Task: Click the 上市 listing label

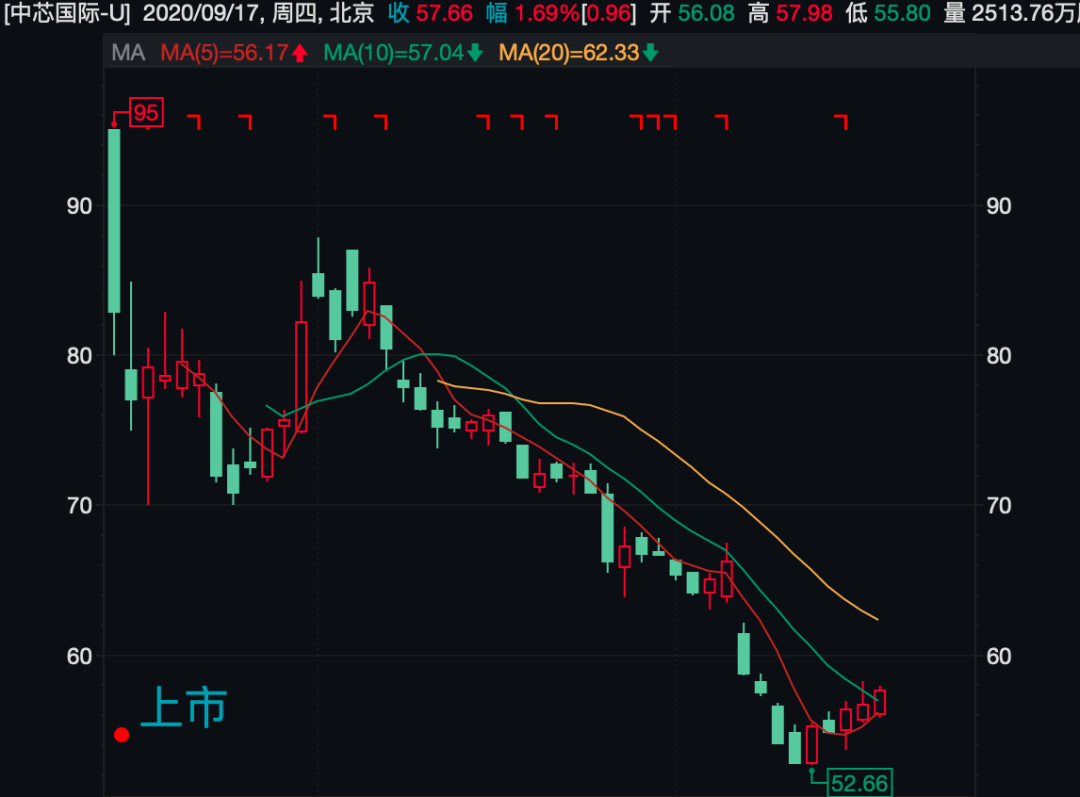Action: point(184,707)
